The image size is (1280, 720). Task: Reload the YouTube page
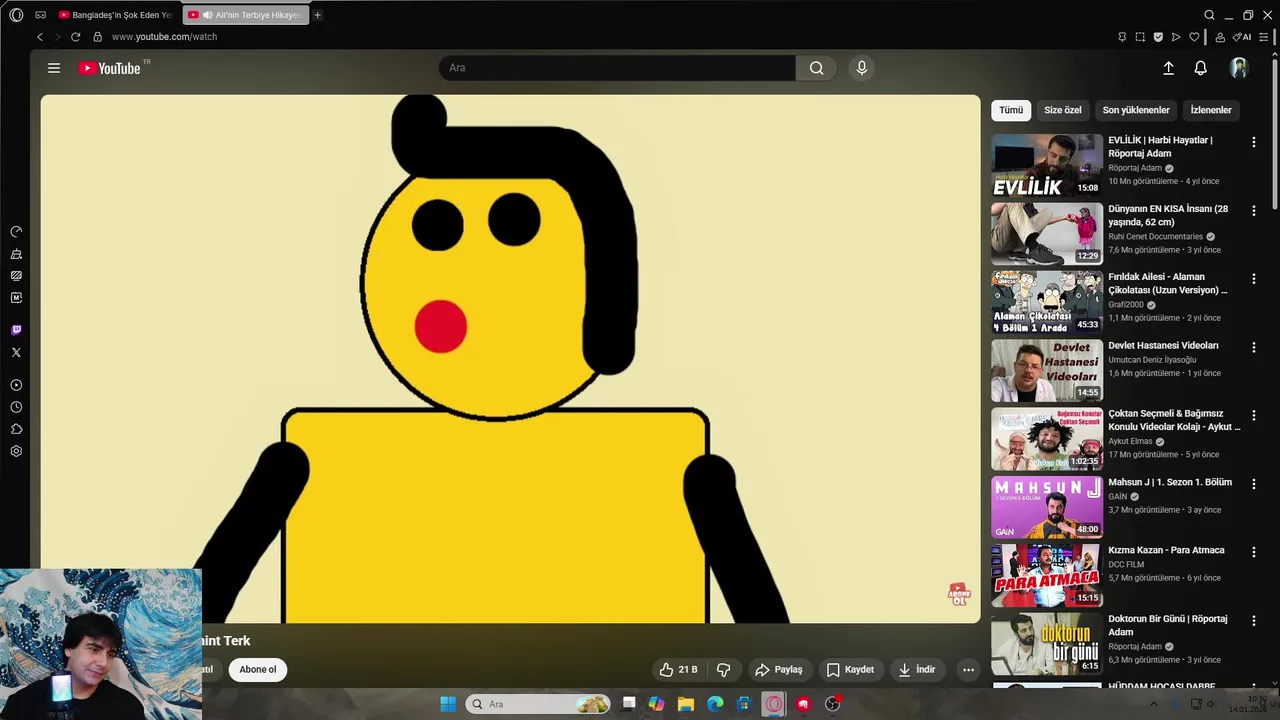pyautogui.click(x=75, y=37)
